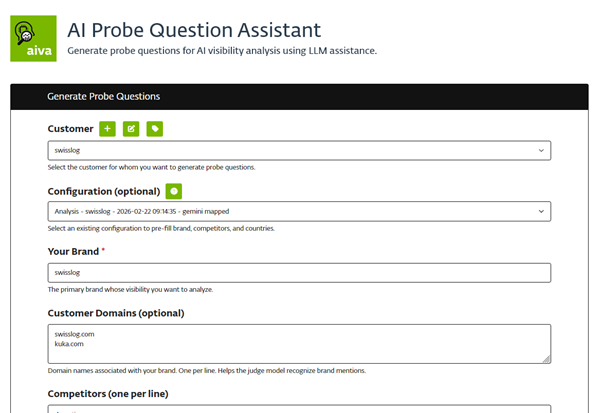This screenshot has width=602, height=413.
Task: Open the Customer dropdown showing swisslog
Action: (299, 150)
